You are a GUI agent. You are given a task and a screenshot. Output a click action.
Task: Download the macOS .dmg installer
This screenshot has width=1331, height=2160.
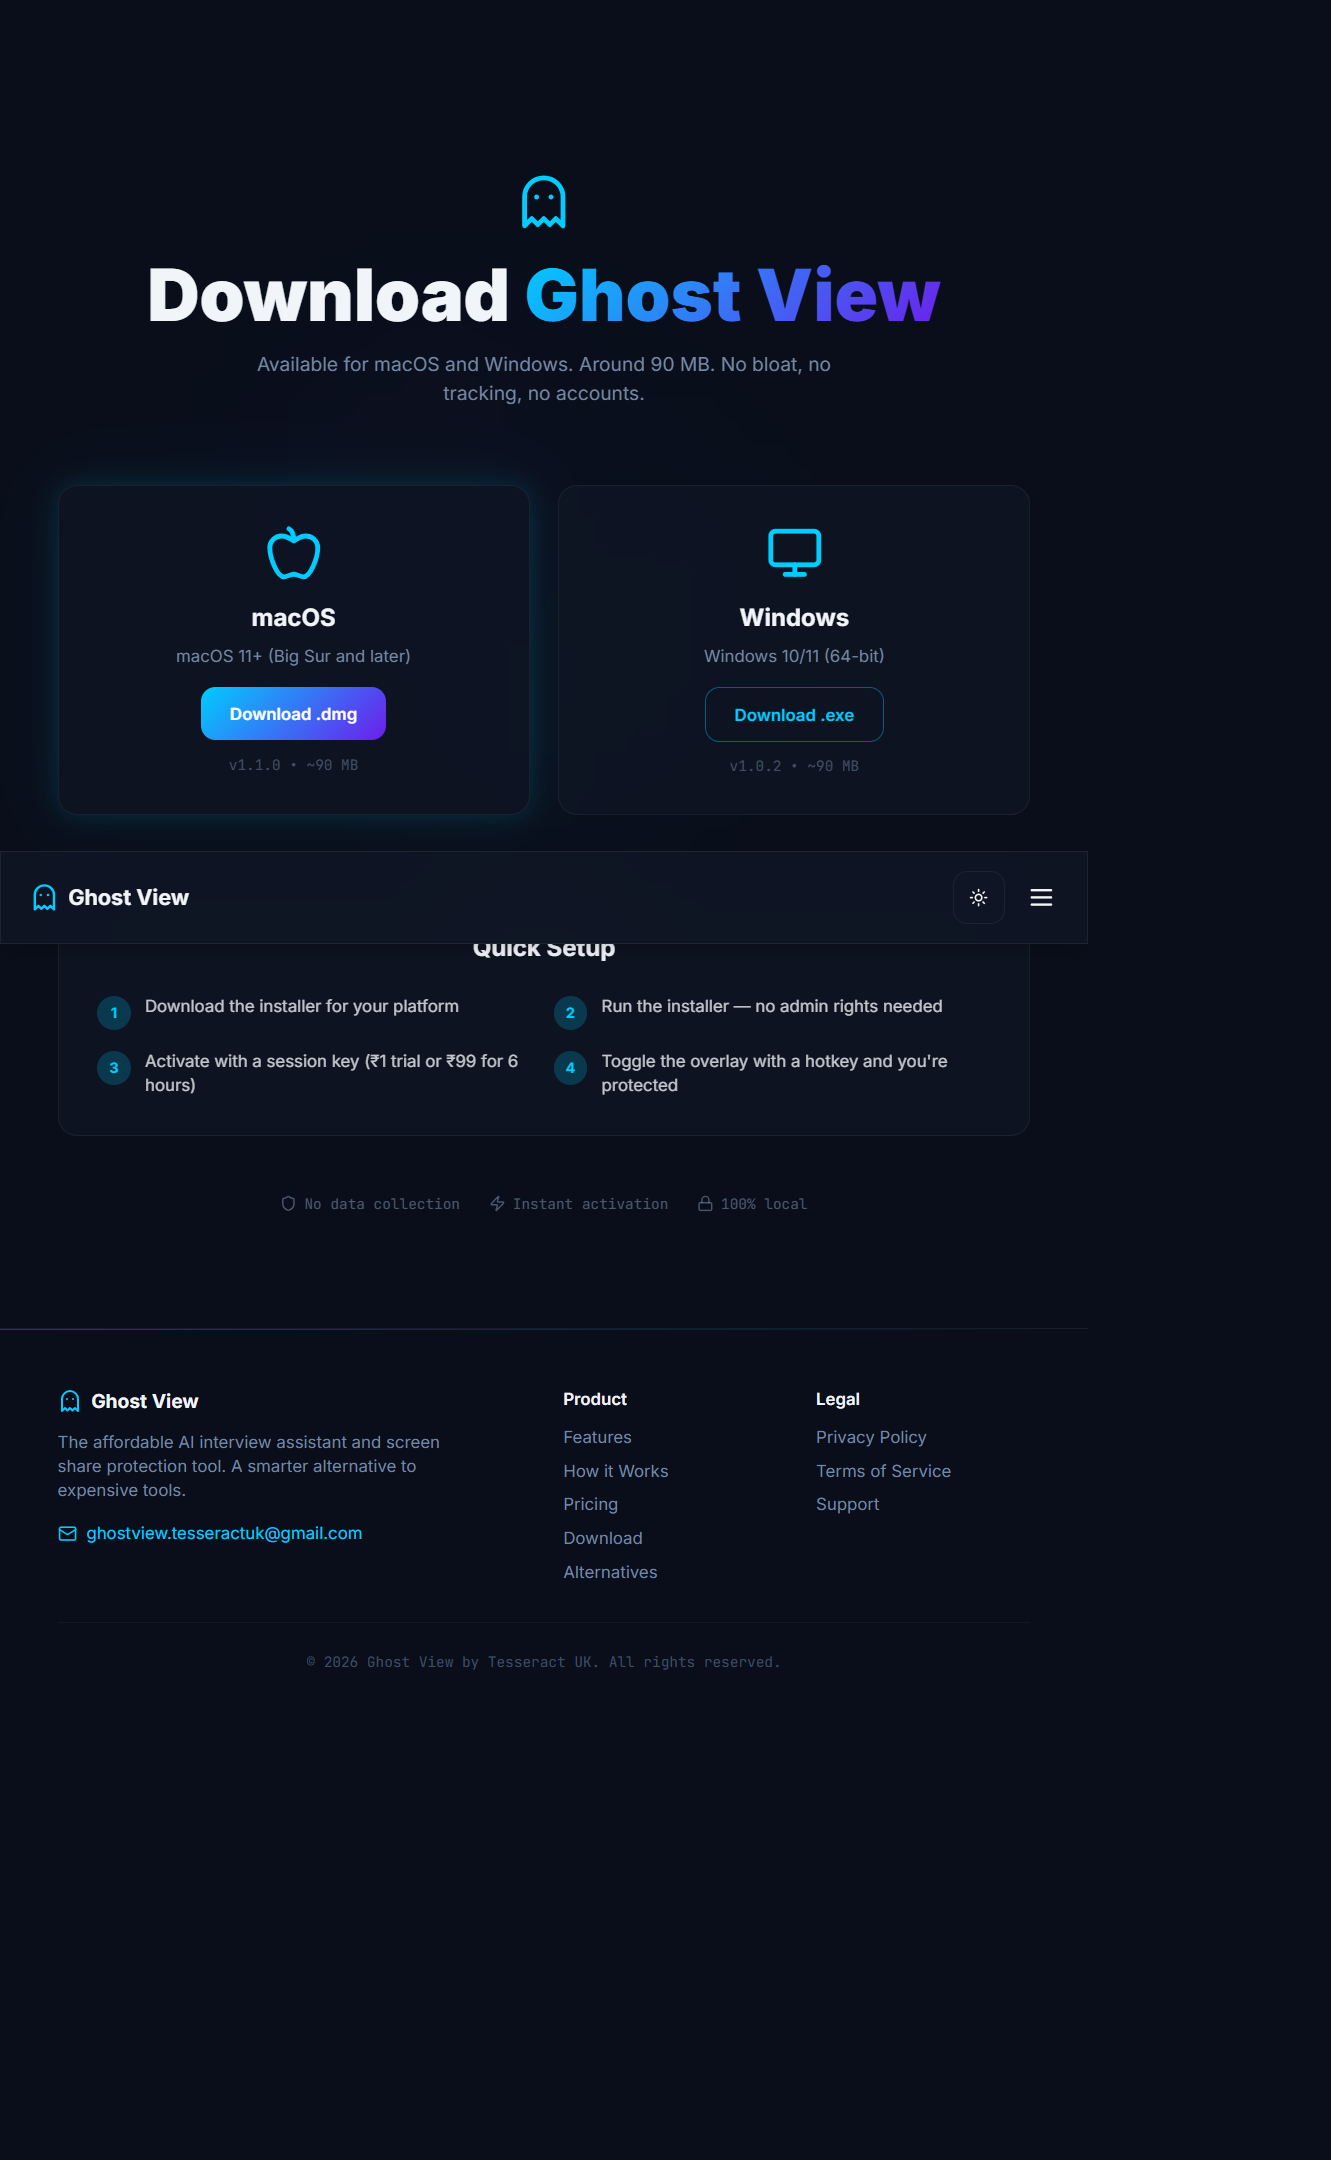293,714
